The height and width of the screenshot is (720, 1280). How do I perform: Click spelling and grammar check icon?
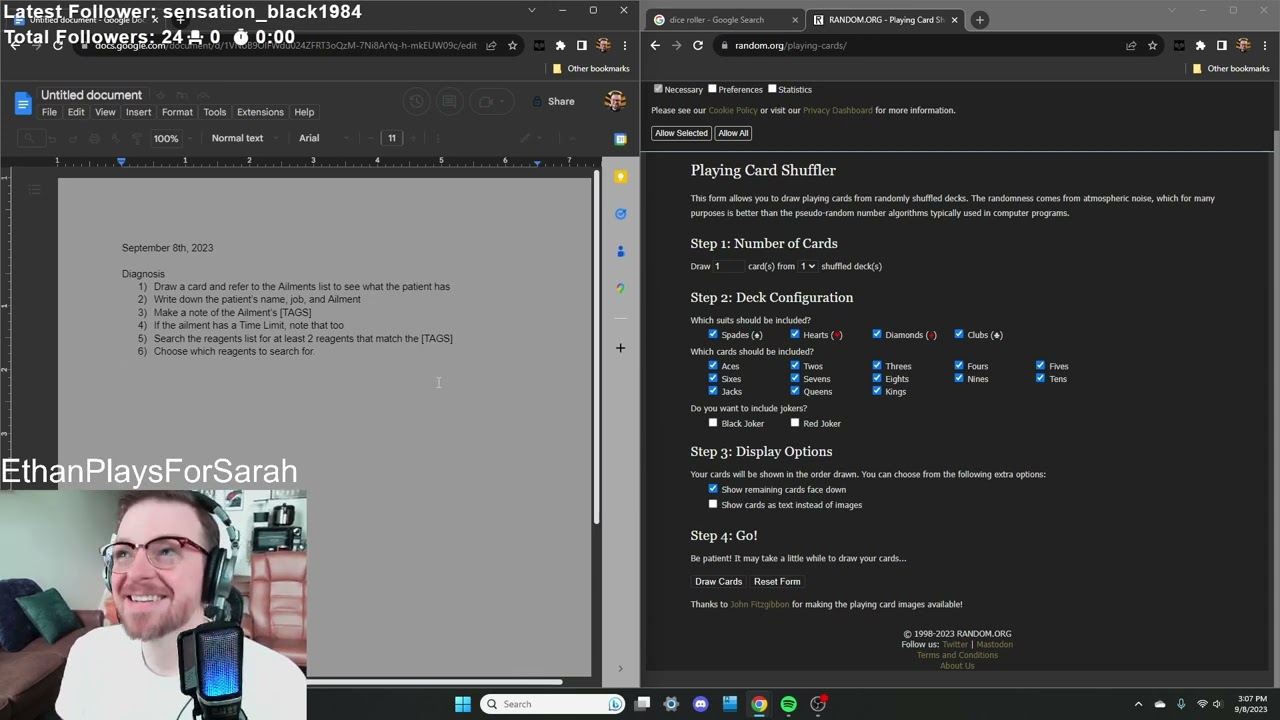(115, 138)
